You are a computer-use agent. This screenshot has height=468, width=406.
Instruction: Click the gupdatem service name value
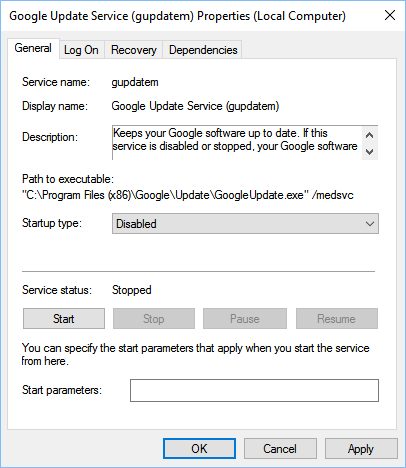pos(135,82)
